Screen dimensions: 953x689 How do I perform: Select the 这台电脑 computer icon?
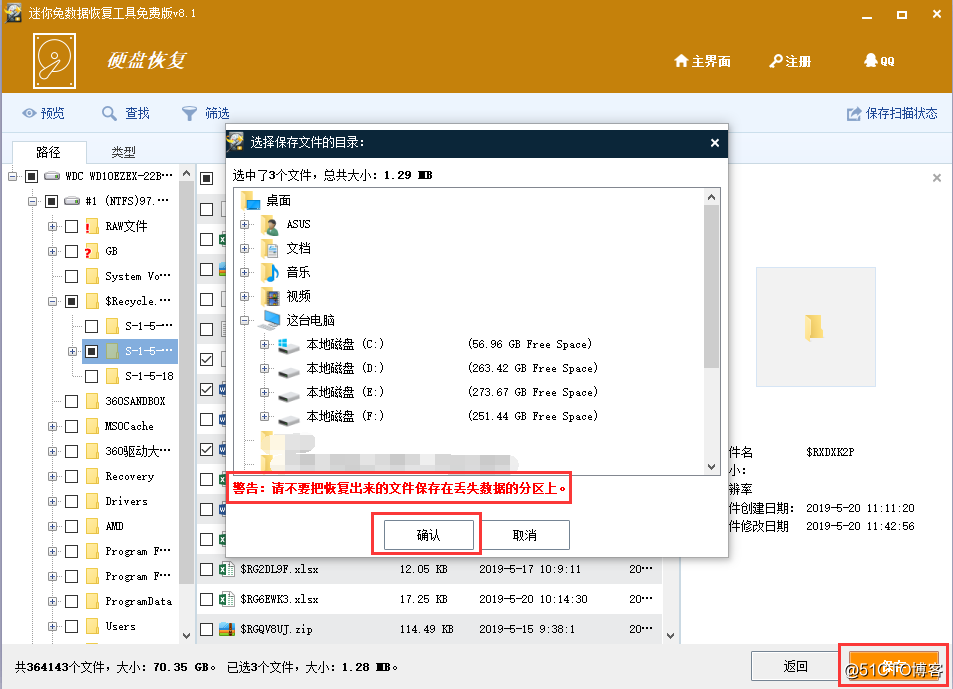[270, 320]
